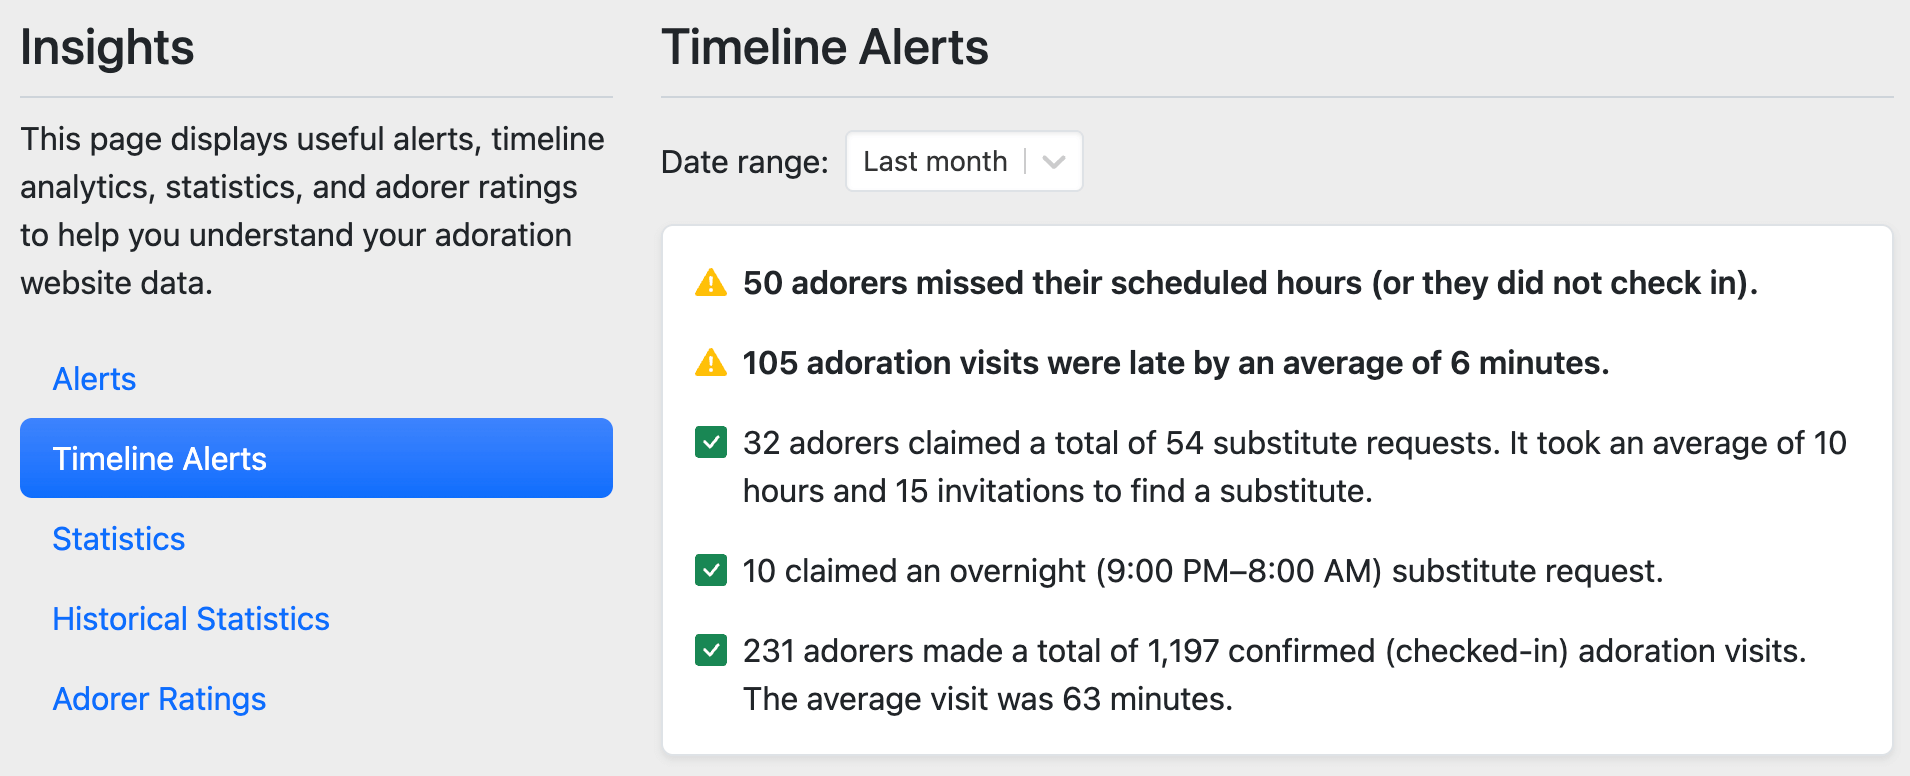Select the '105 adoration visits were late' alert text
The height and width of the screenshot is (776, 1910).
pos(1176,363)
